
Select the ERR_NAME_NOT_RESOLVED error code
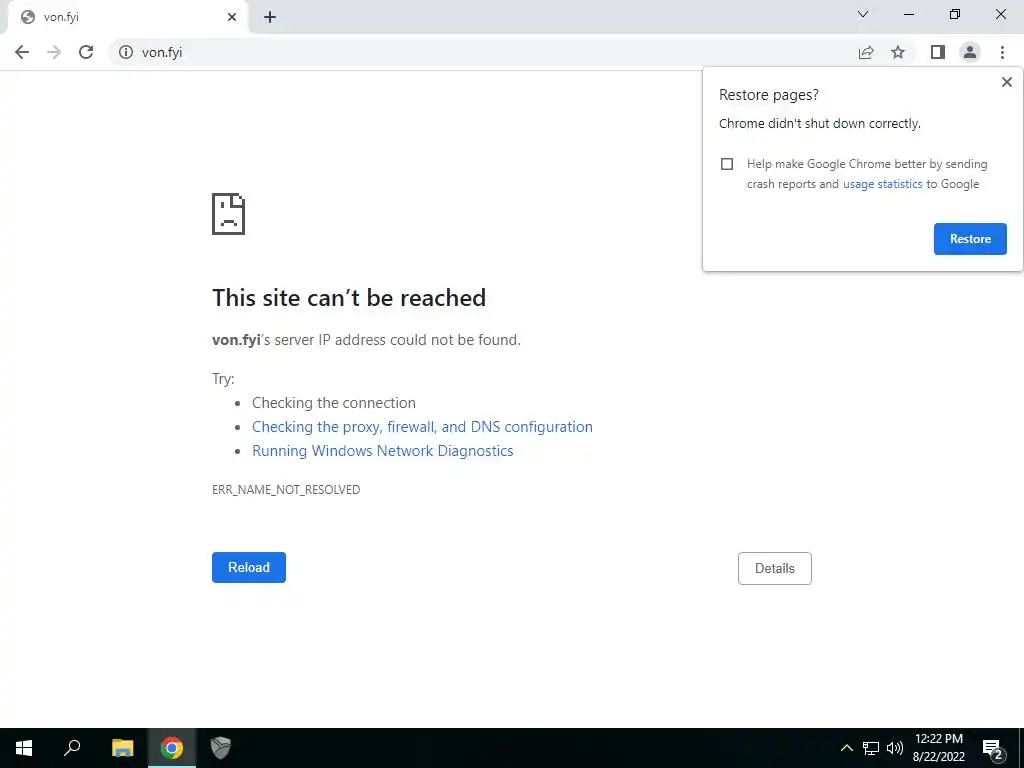click(286, 490)
